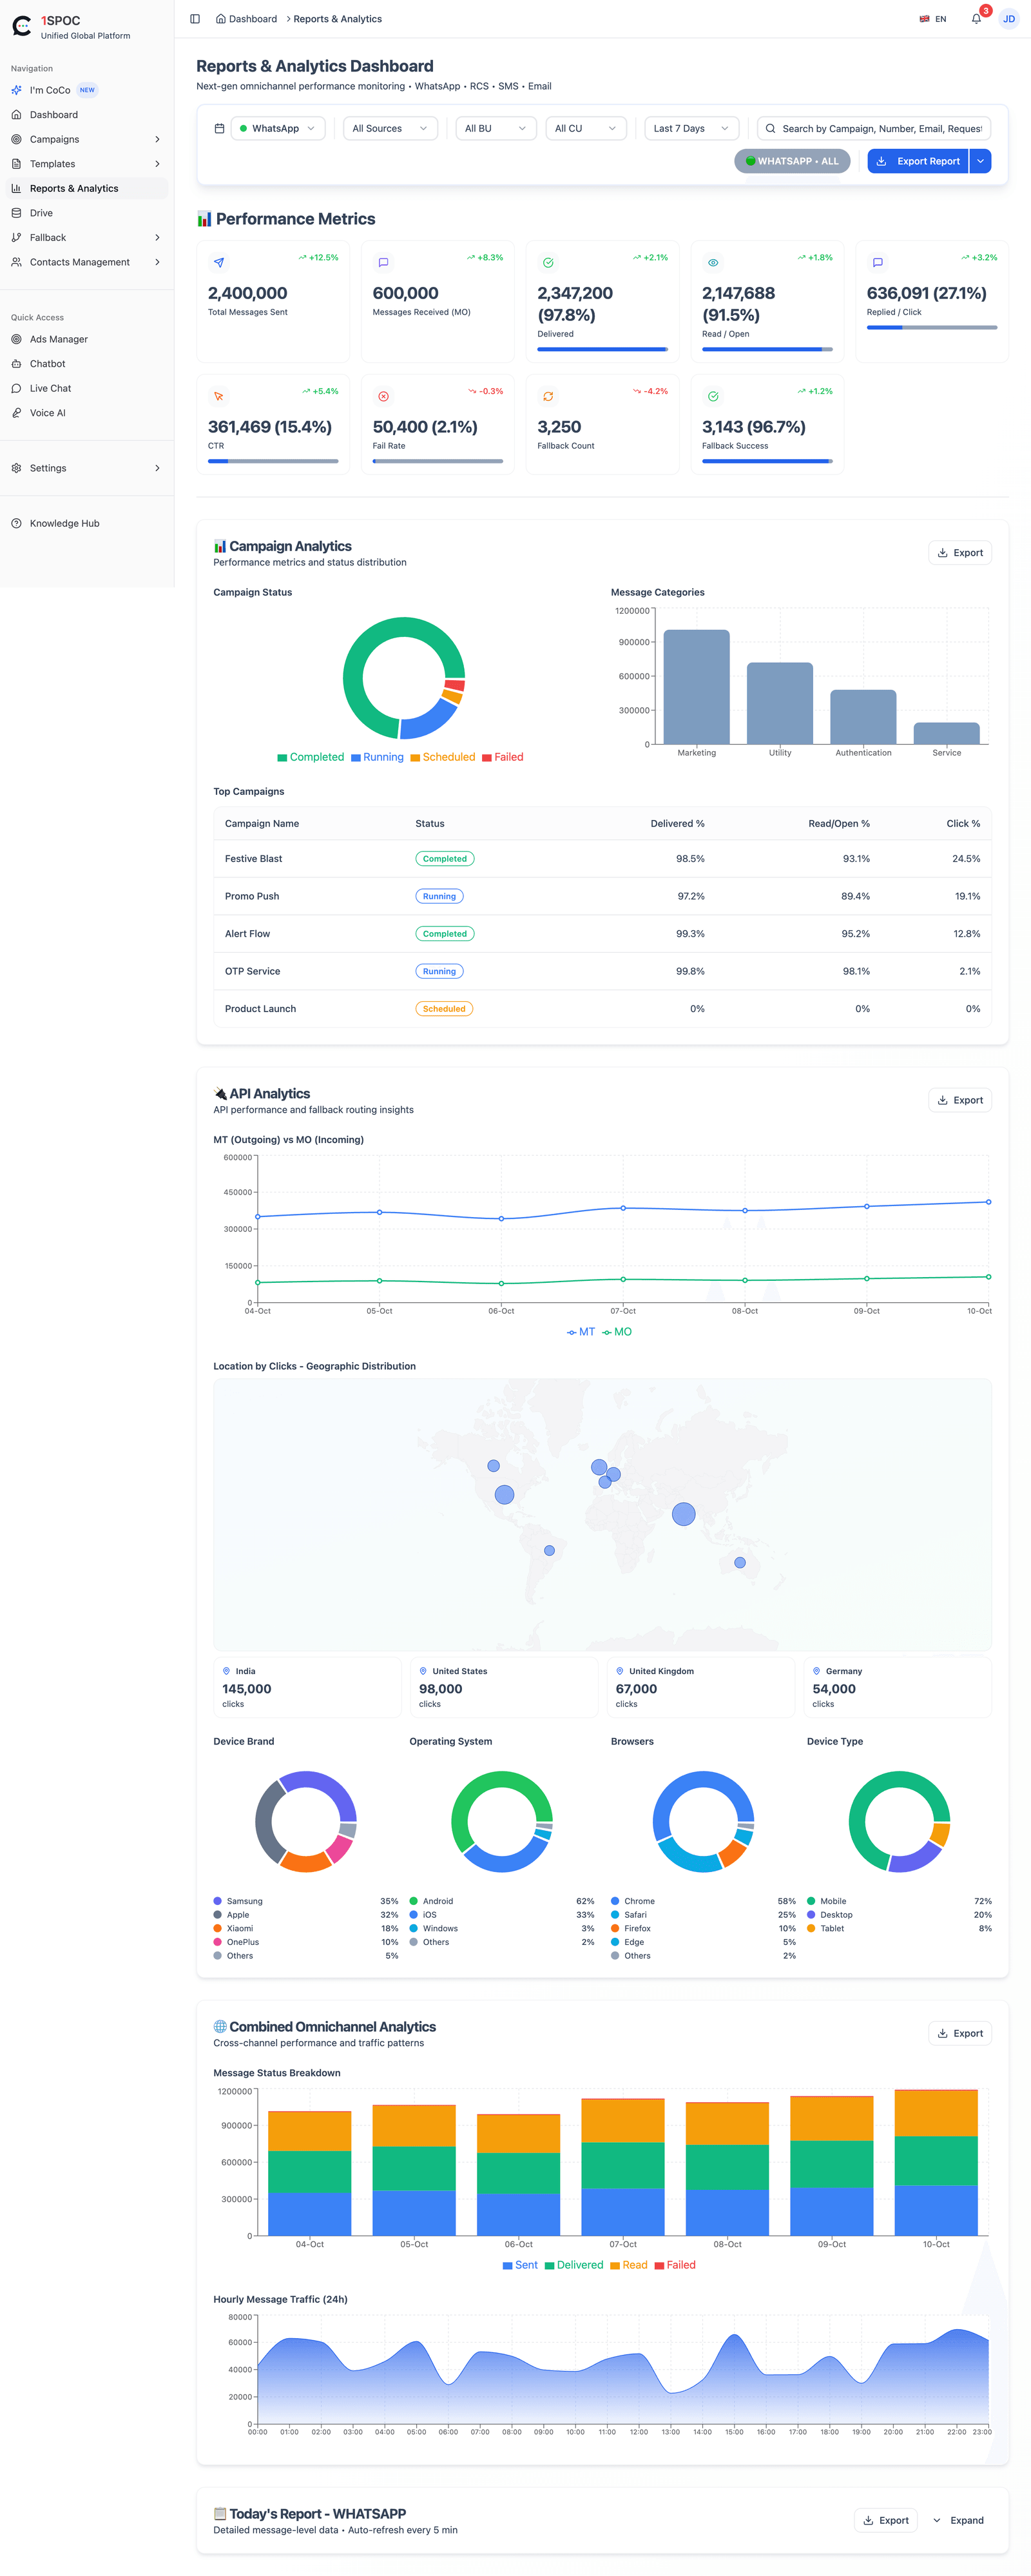Export the Combined Omnichannel Analytics section
The height and width of the screenshot is (2576, 1031).
coord(960,2033)
